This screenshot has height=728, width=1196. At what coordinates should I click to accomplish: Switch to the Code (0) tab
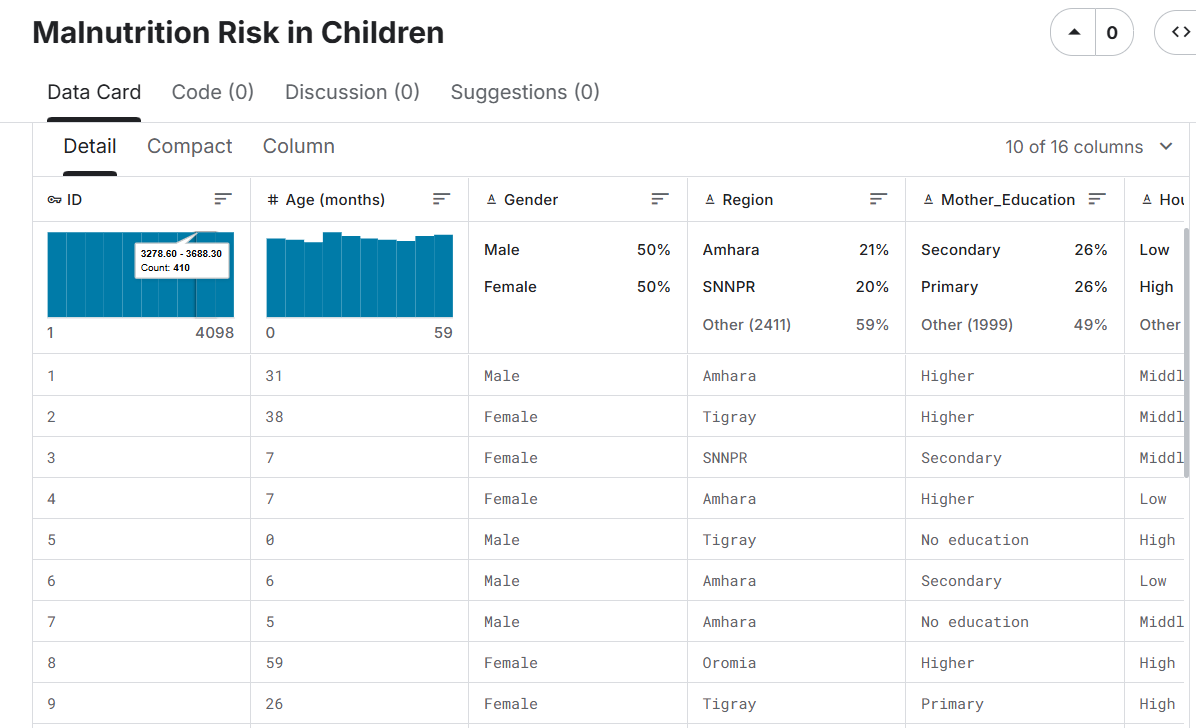click(213, 92)
